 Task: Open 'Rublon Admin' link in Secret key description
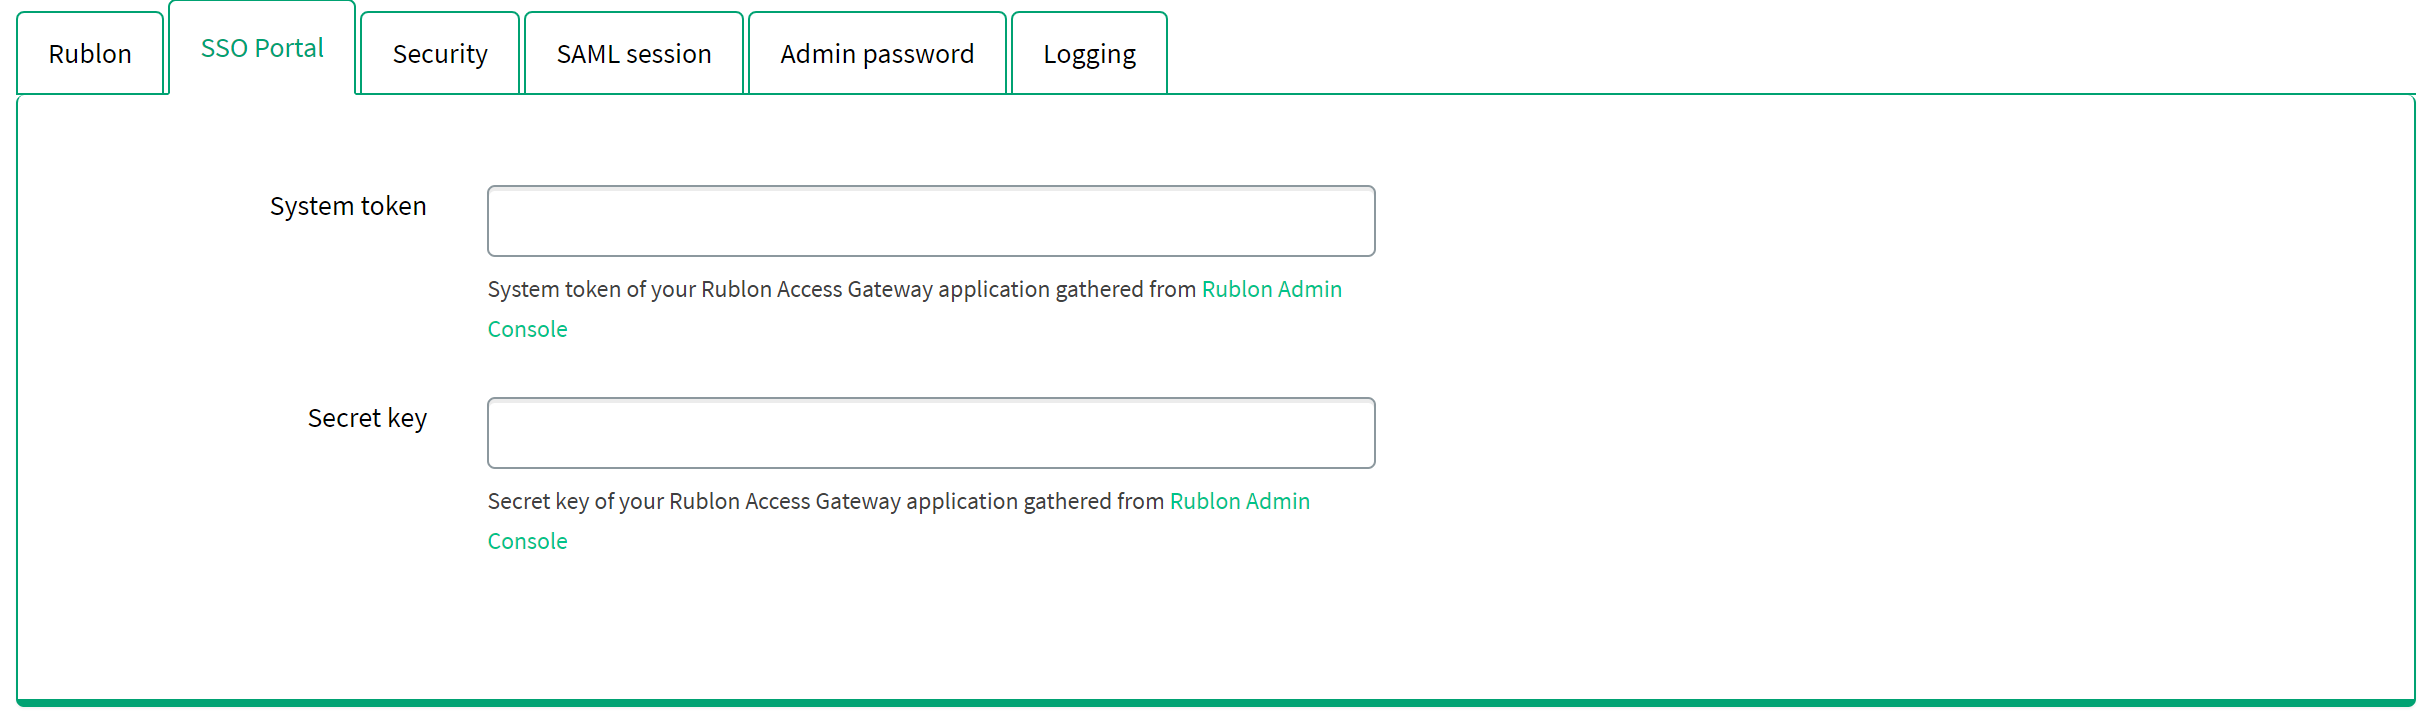coord(1239,501)
